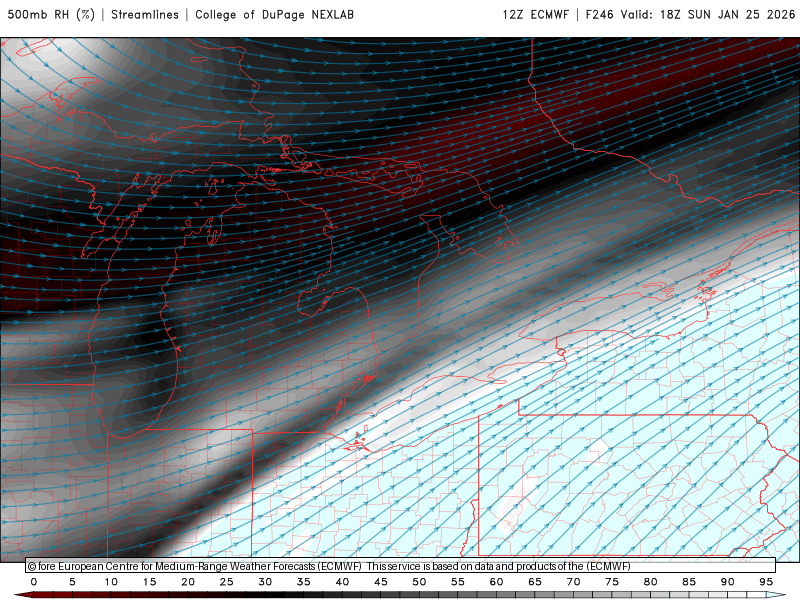Click the '95' color scale label
This screenshot has height=600, width=800.
(766, 582)
